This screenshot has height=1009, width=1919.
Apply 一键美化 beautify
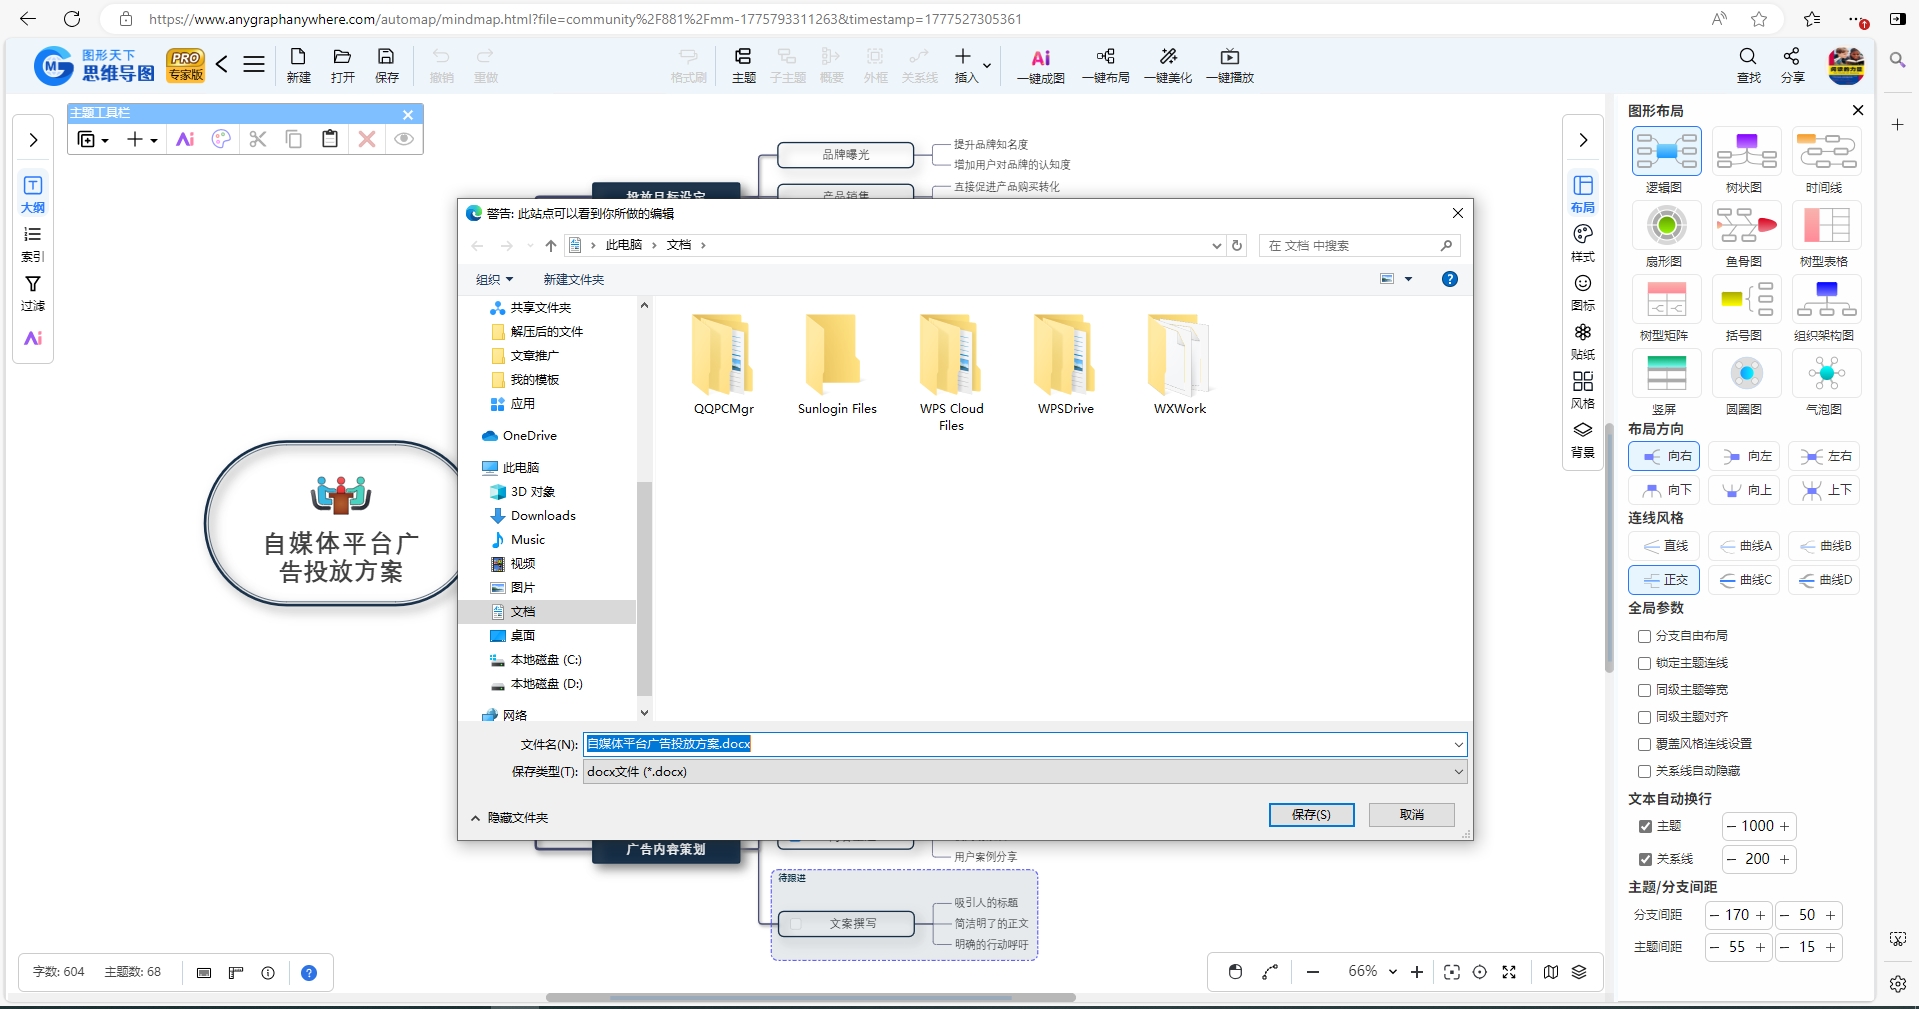(1168, 65)
